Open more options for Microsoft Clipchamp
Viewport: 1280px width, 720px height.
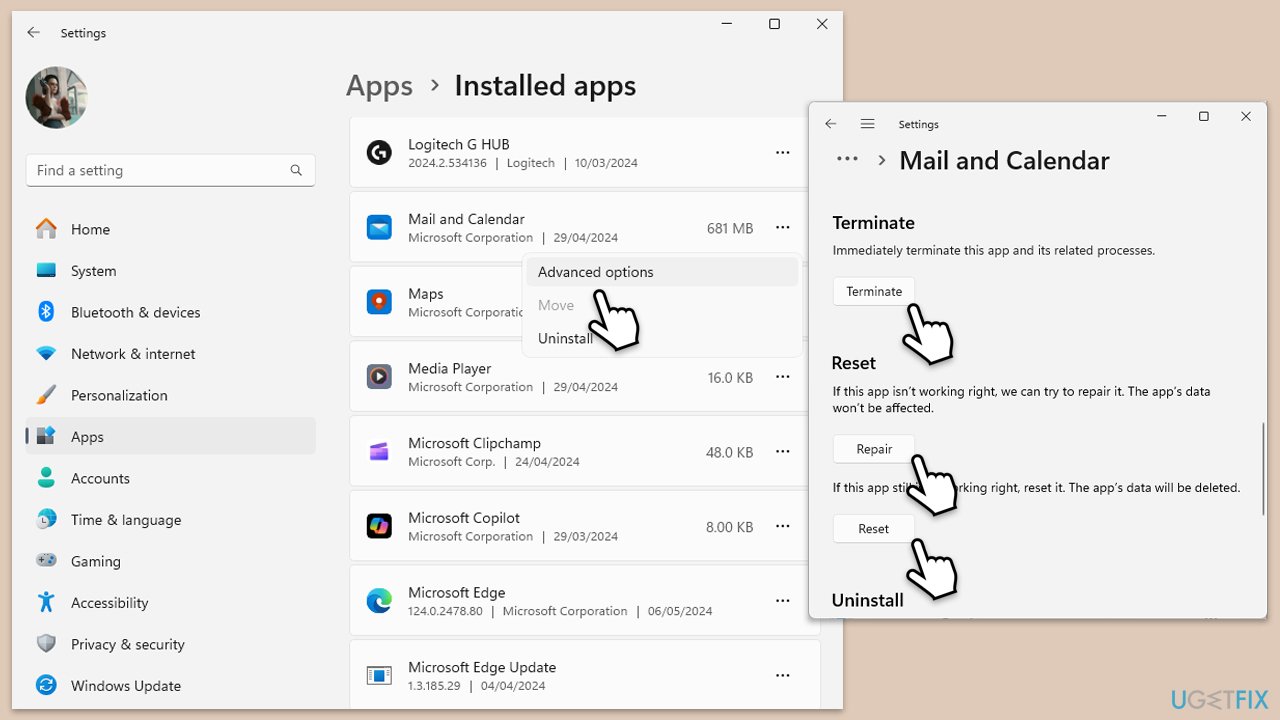(783, 452)
